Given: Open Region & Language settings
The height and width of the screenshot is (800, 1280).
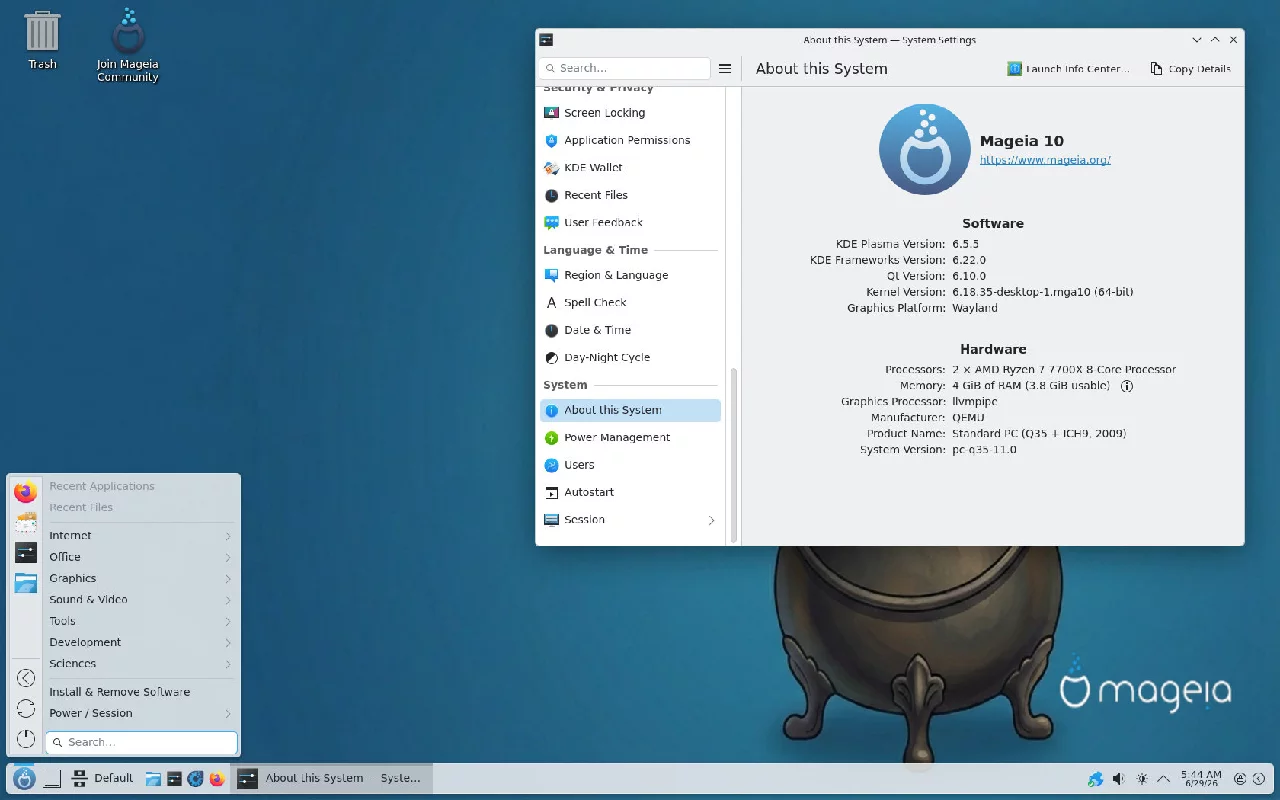Looking at the screenshot, I should 630,275.
